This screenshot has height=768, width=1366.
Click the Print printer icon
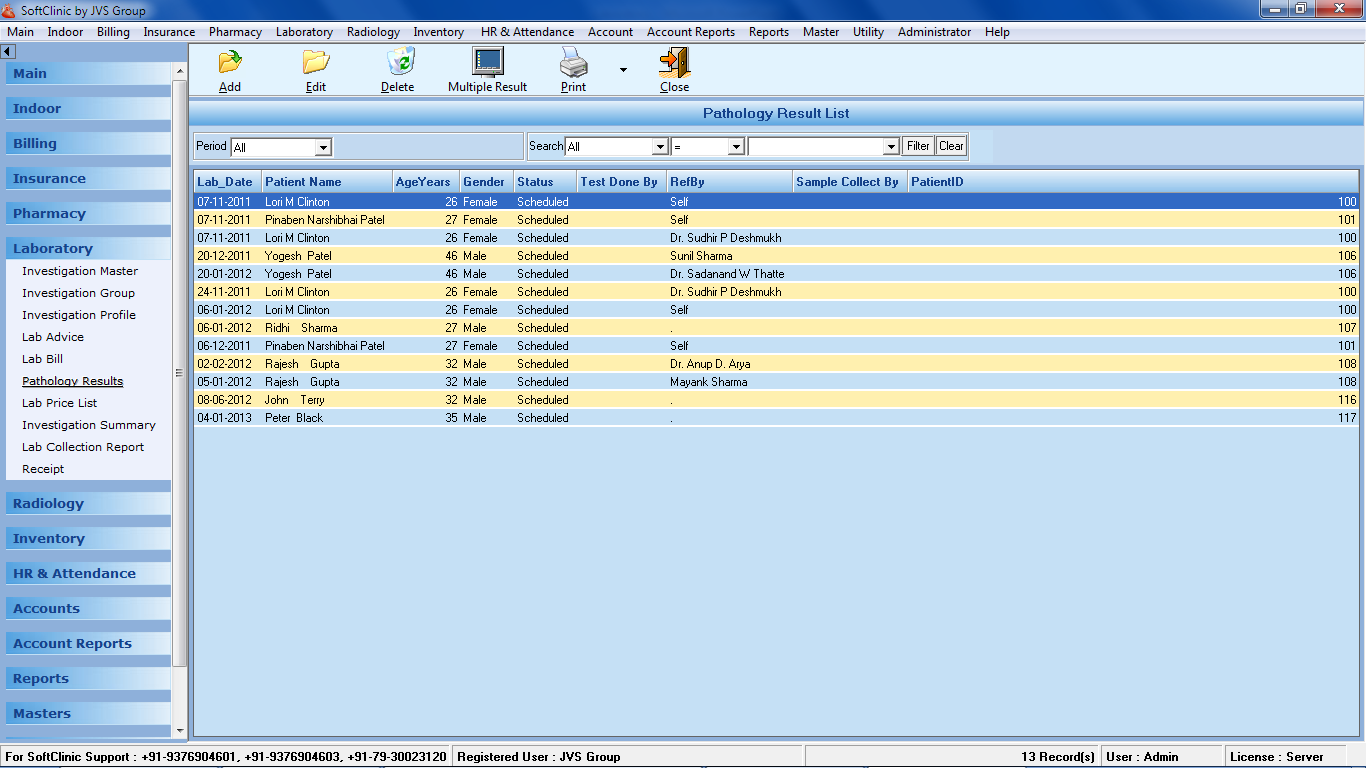pyautogui.click(x=573, y=64)
